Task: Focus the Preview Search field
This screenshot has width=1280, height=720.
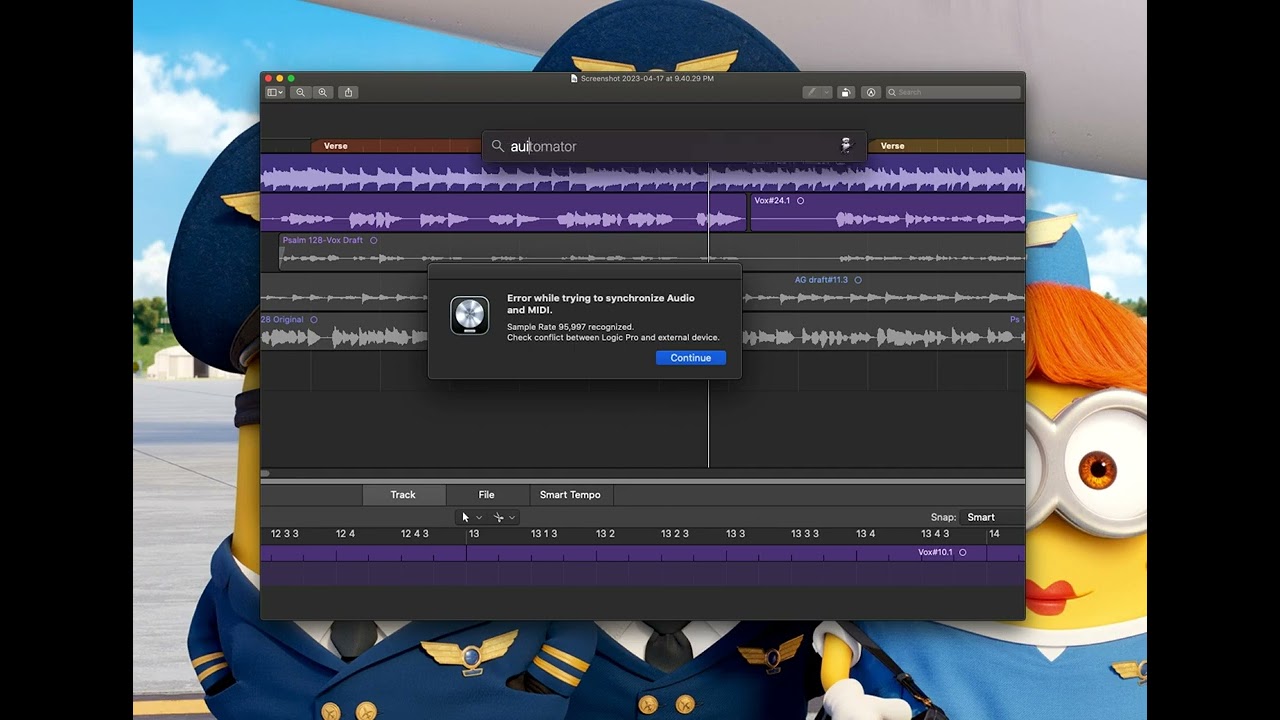Action: (x=953, y=92)
